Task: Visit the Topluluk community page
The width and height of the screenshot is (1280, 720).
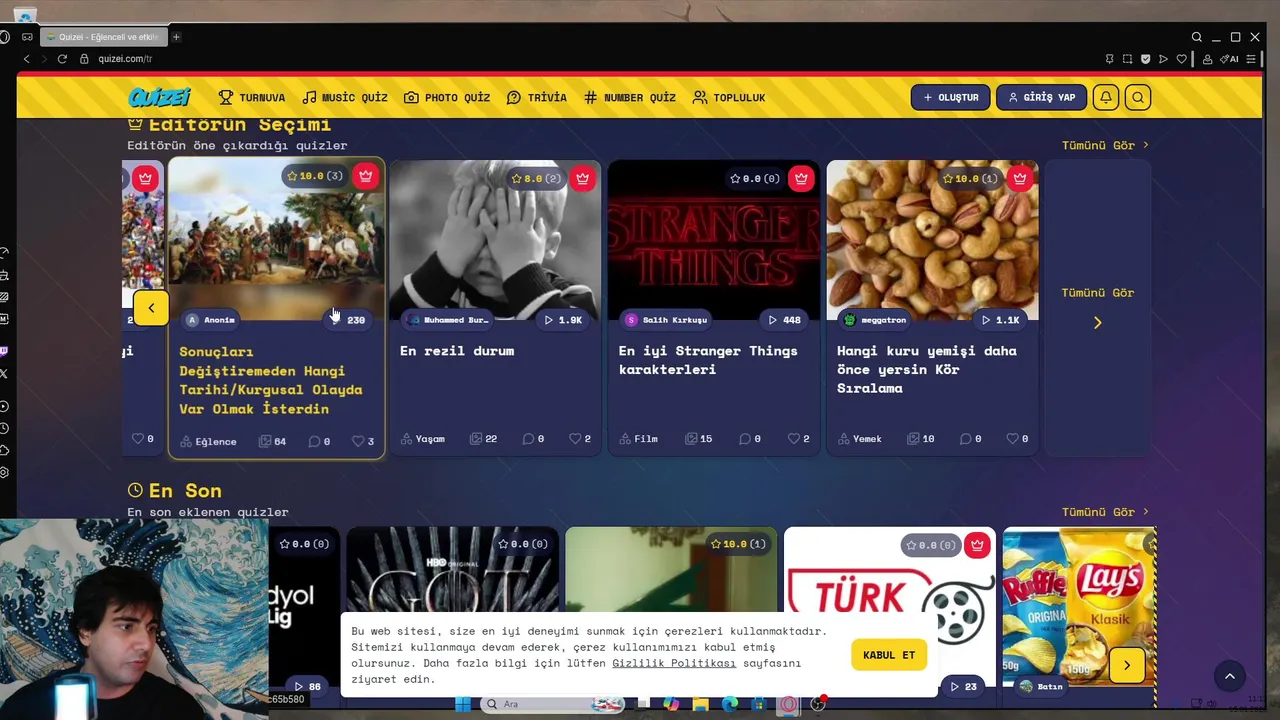Action: click(x=729, y=97)
